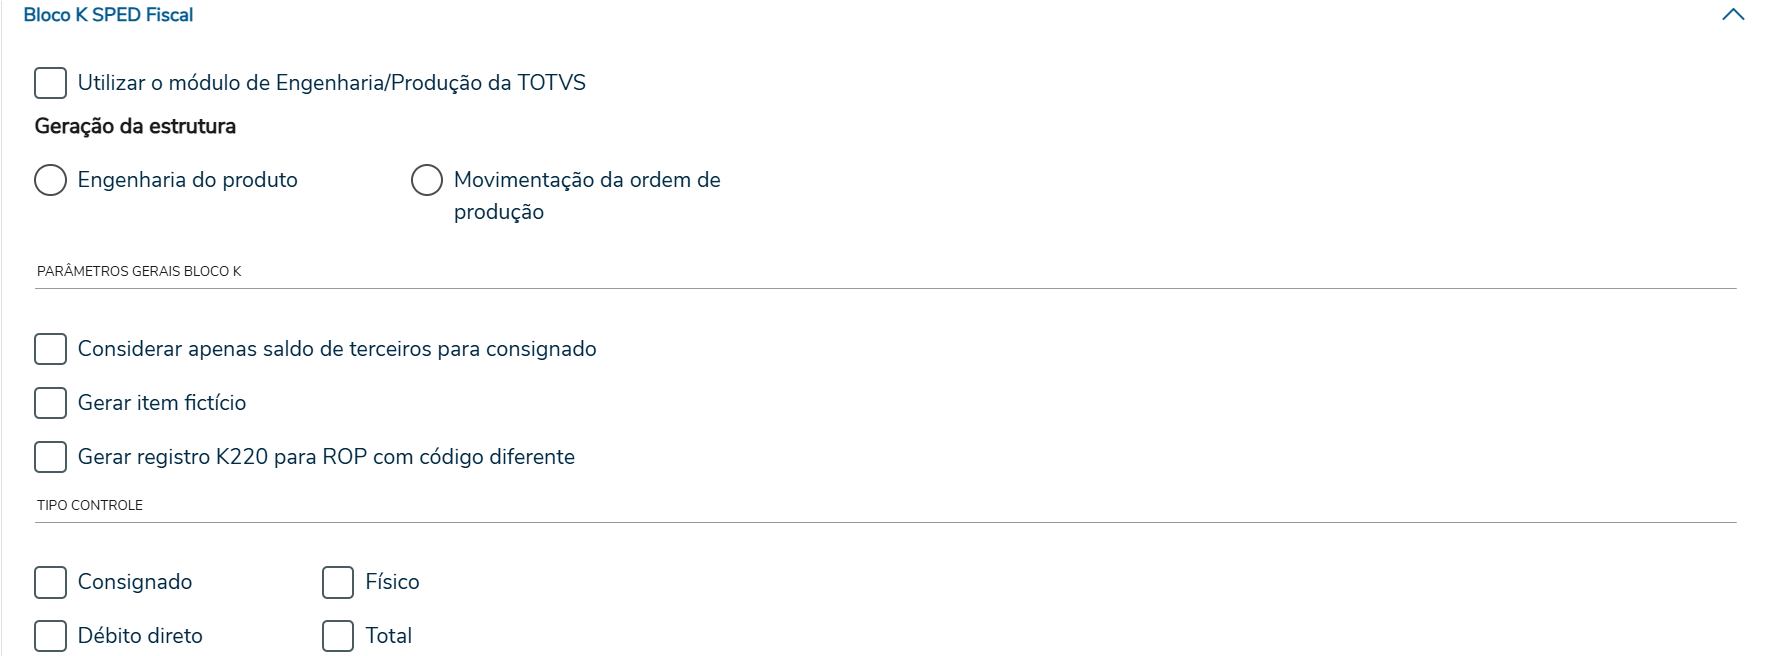This screenshot has width=1765, height=656.
Task: Click the 'Engenharia do produto' label text
Action: point(187,180)
